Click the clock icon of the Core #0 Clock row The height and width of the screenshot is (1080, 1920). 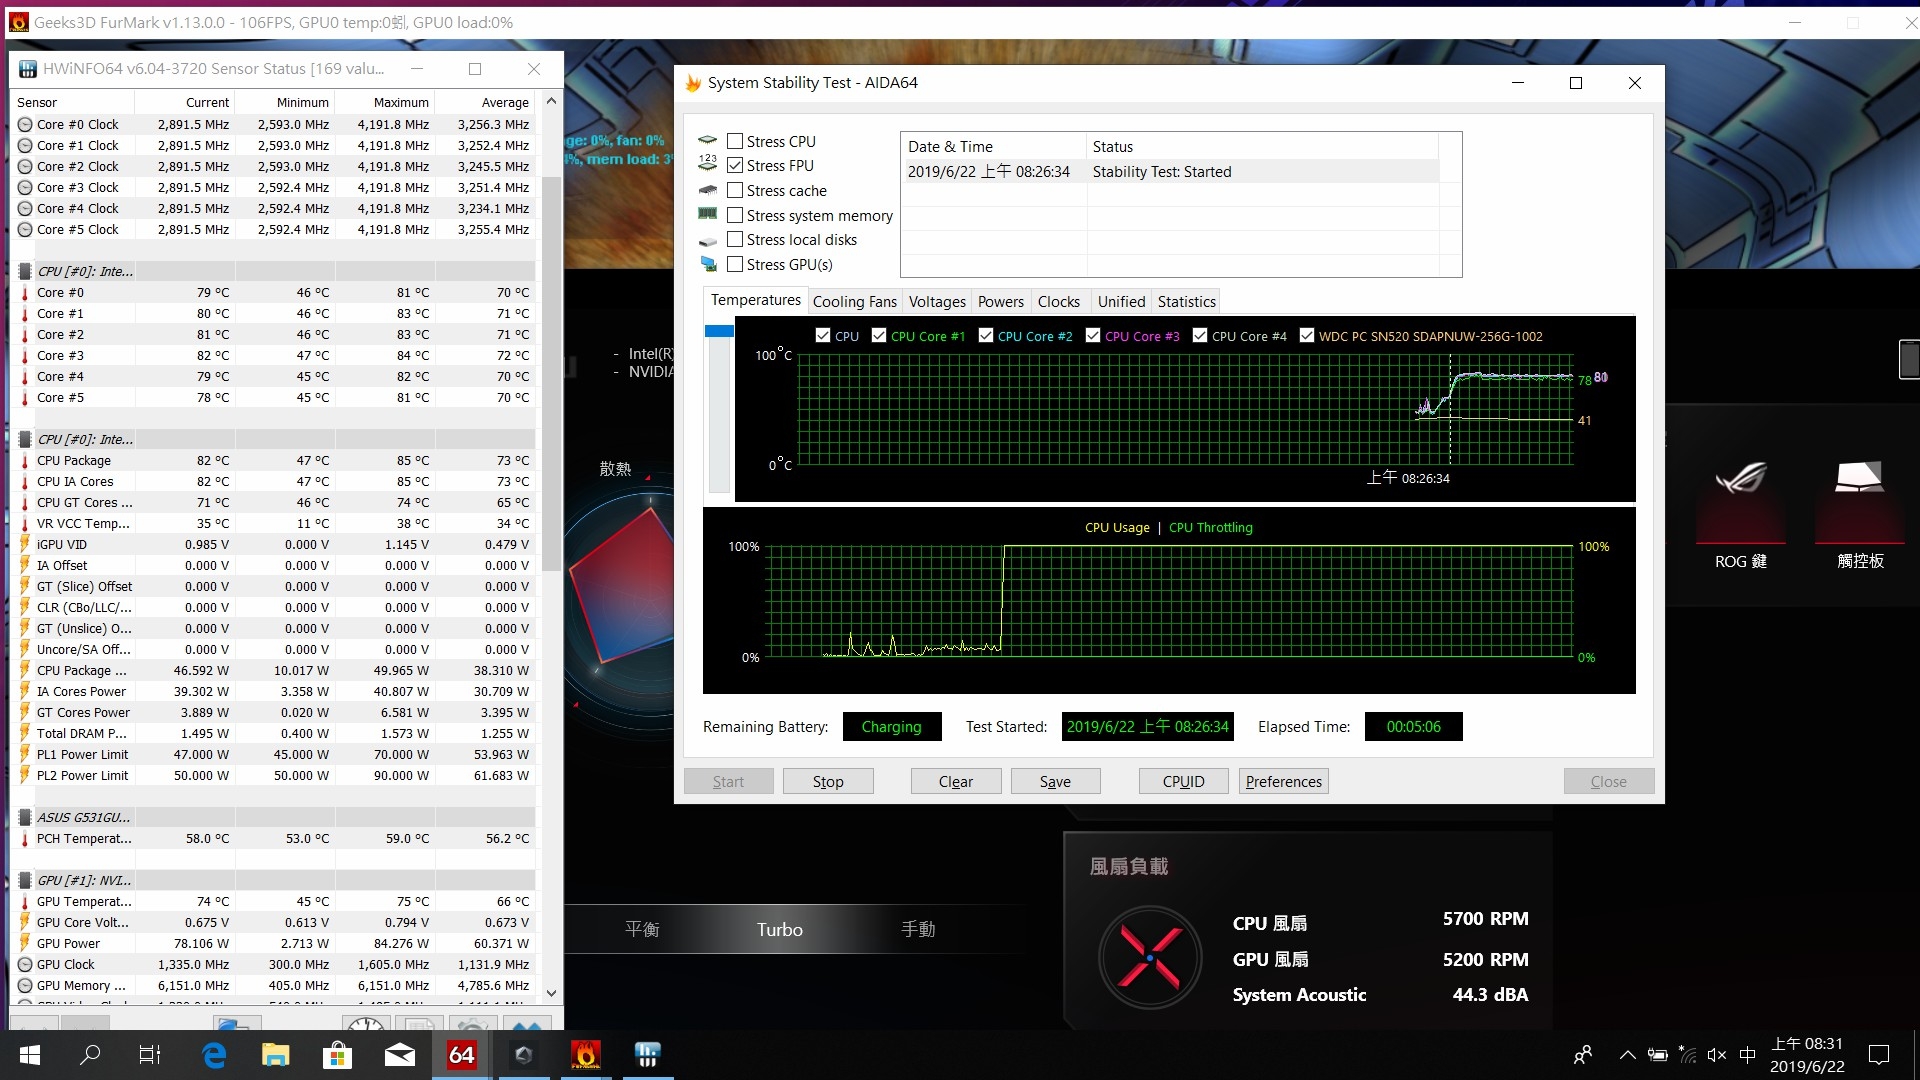pyautogui.click(x=25, y=125)
